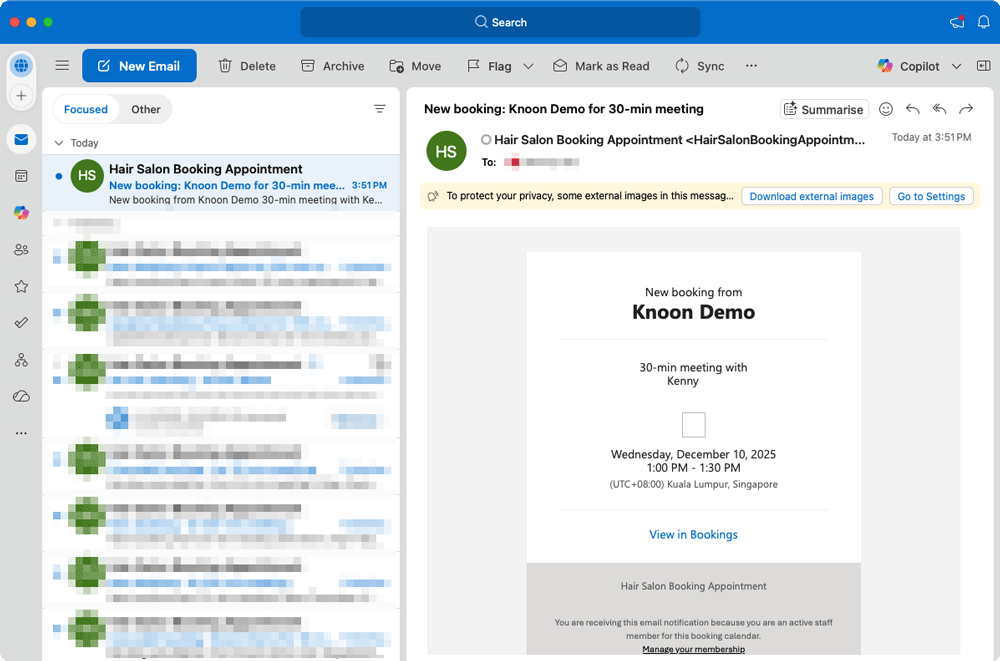1000x661 pixels.
Task: Open the Calendar from the left sidebar
Action: 22,176
